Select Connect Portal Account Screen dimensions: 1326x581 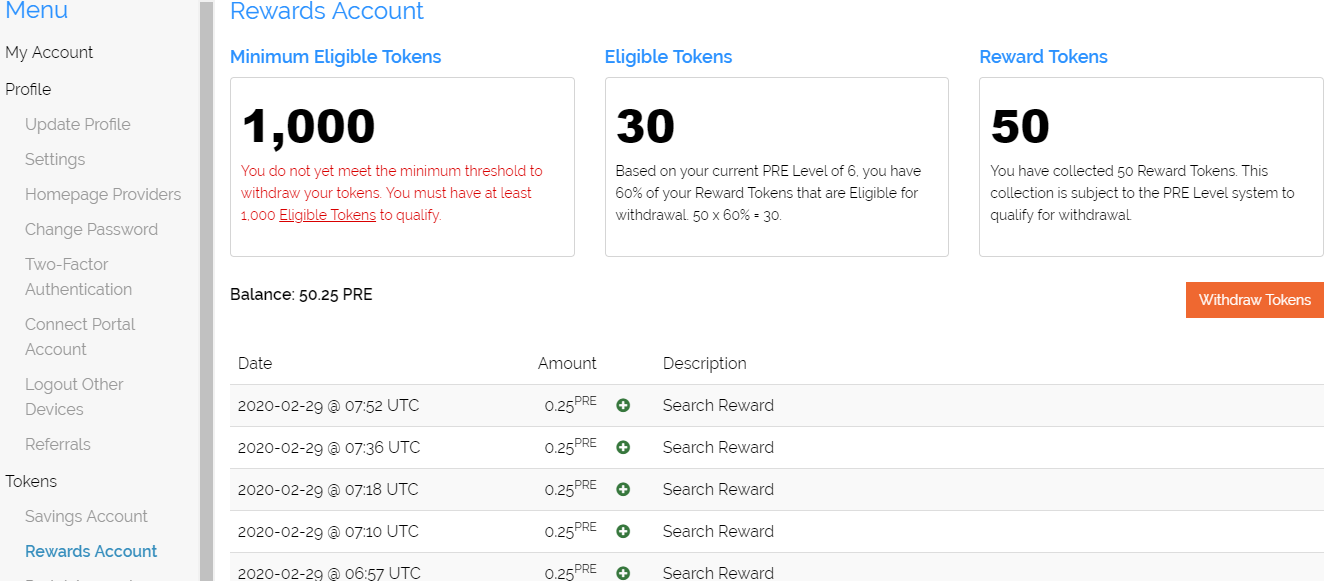pos(80,337)
